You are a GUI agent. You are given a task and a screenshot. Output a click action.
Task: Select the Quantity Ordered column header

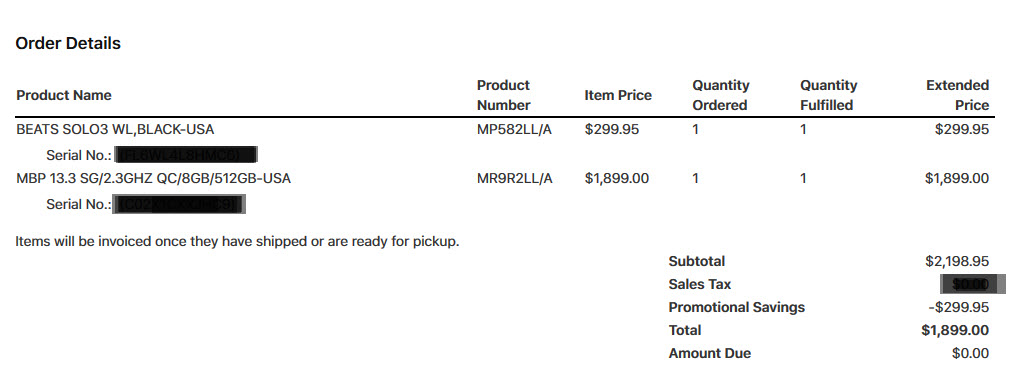721,95
